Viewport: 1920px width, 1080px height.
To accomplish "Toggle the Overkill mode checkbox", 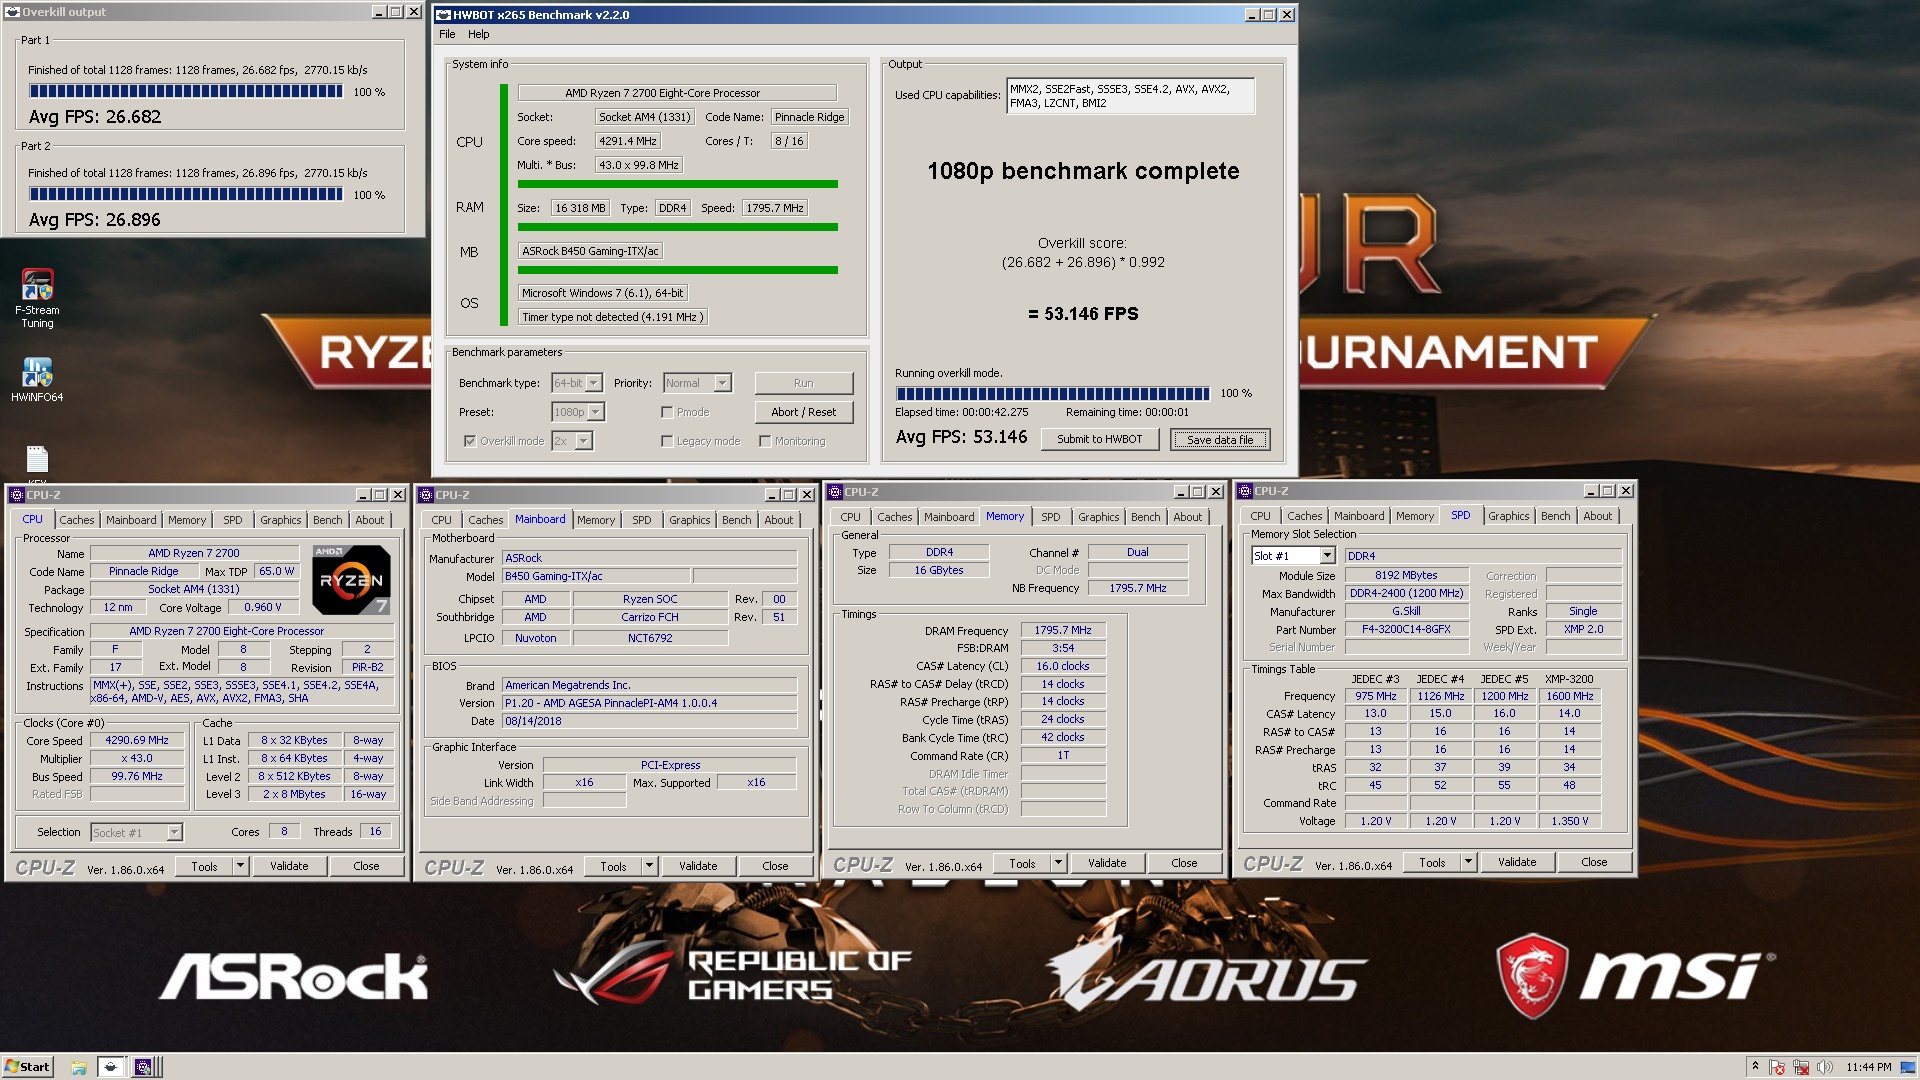I will [470, 441].
